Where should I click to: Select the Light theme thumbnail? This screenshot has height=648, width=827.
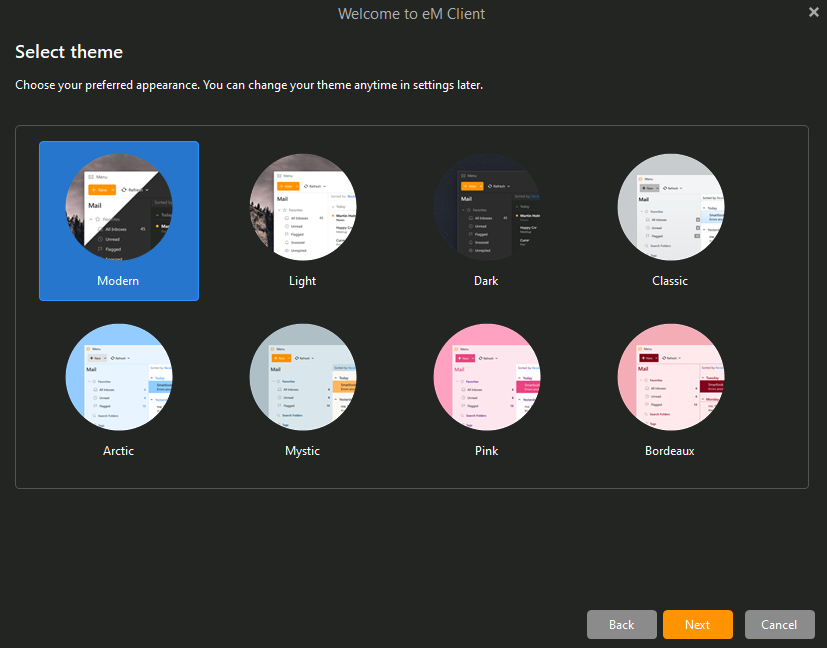pos(302,207)
